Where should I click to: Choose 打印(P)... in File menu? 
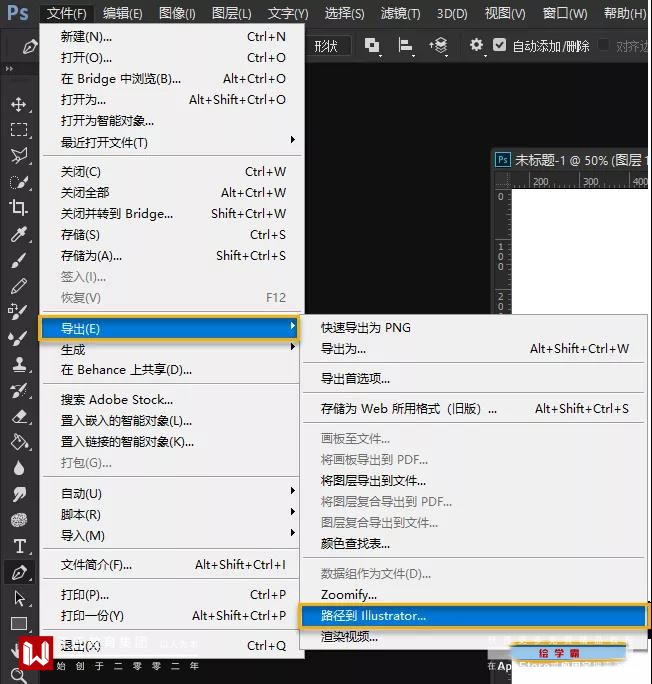[x=171, y=594]
